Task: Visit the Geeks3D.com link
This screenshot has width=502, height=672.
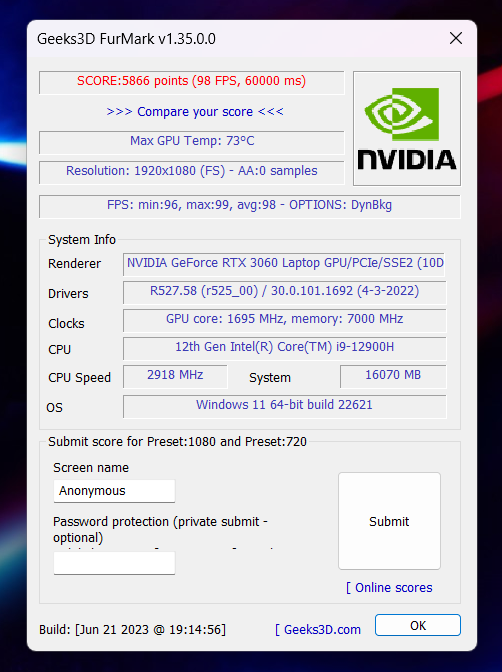Action: [x=318, y=630]
